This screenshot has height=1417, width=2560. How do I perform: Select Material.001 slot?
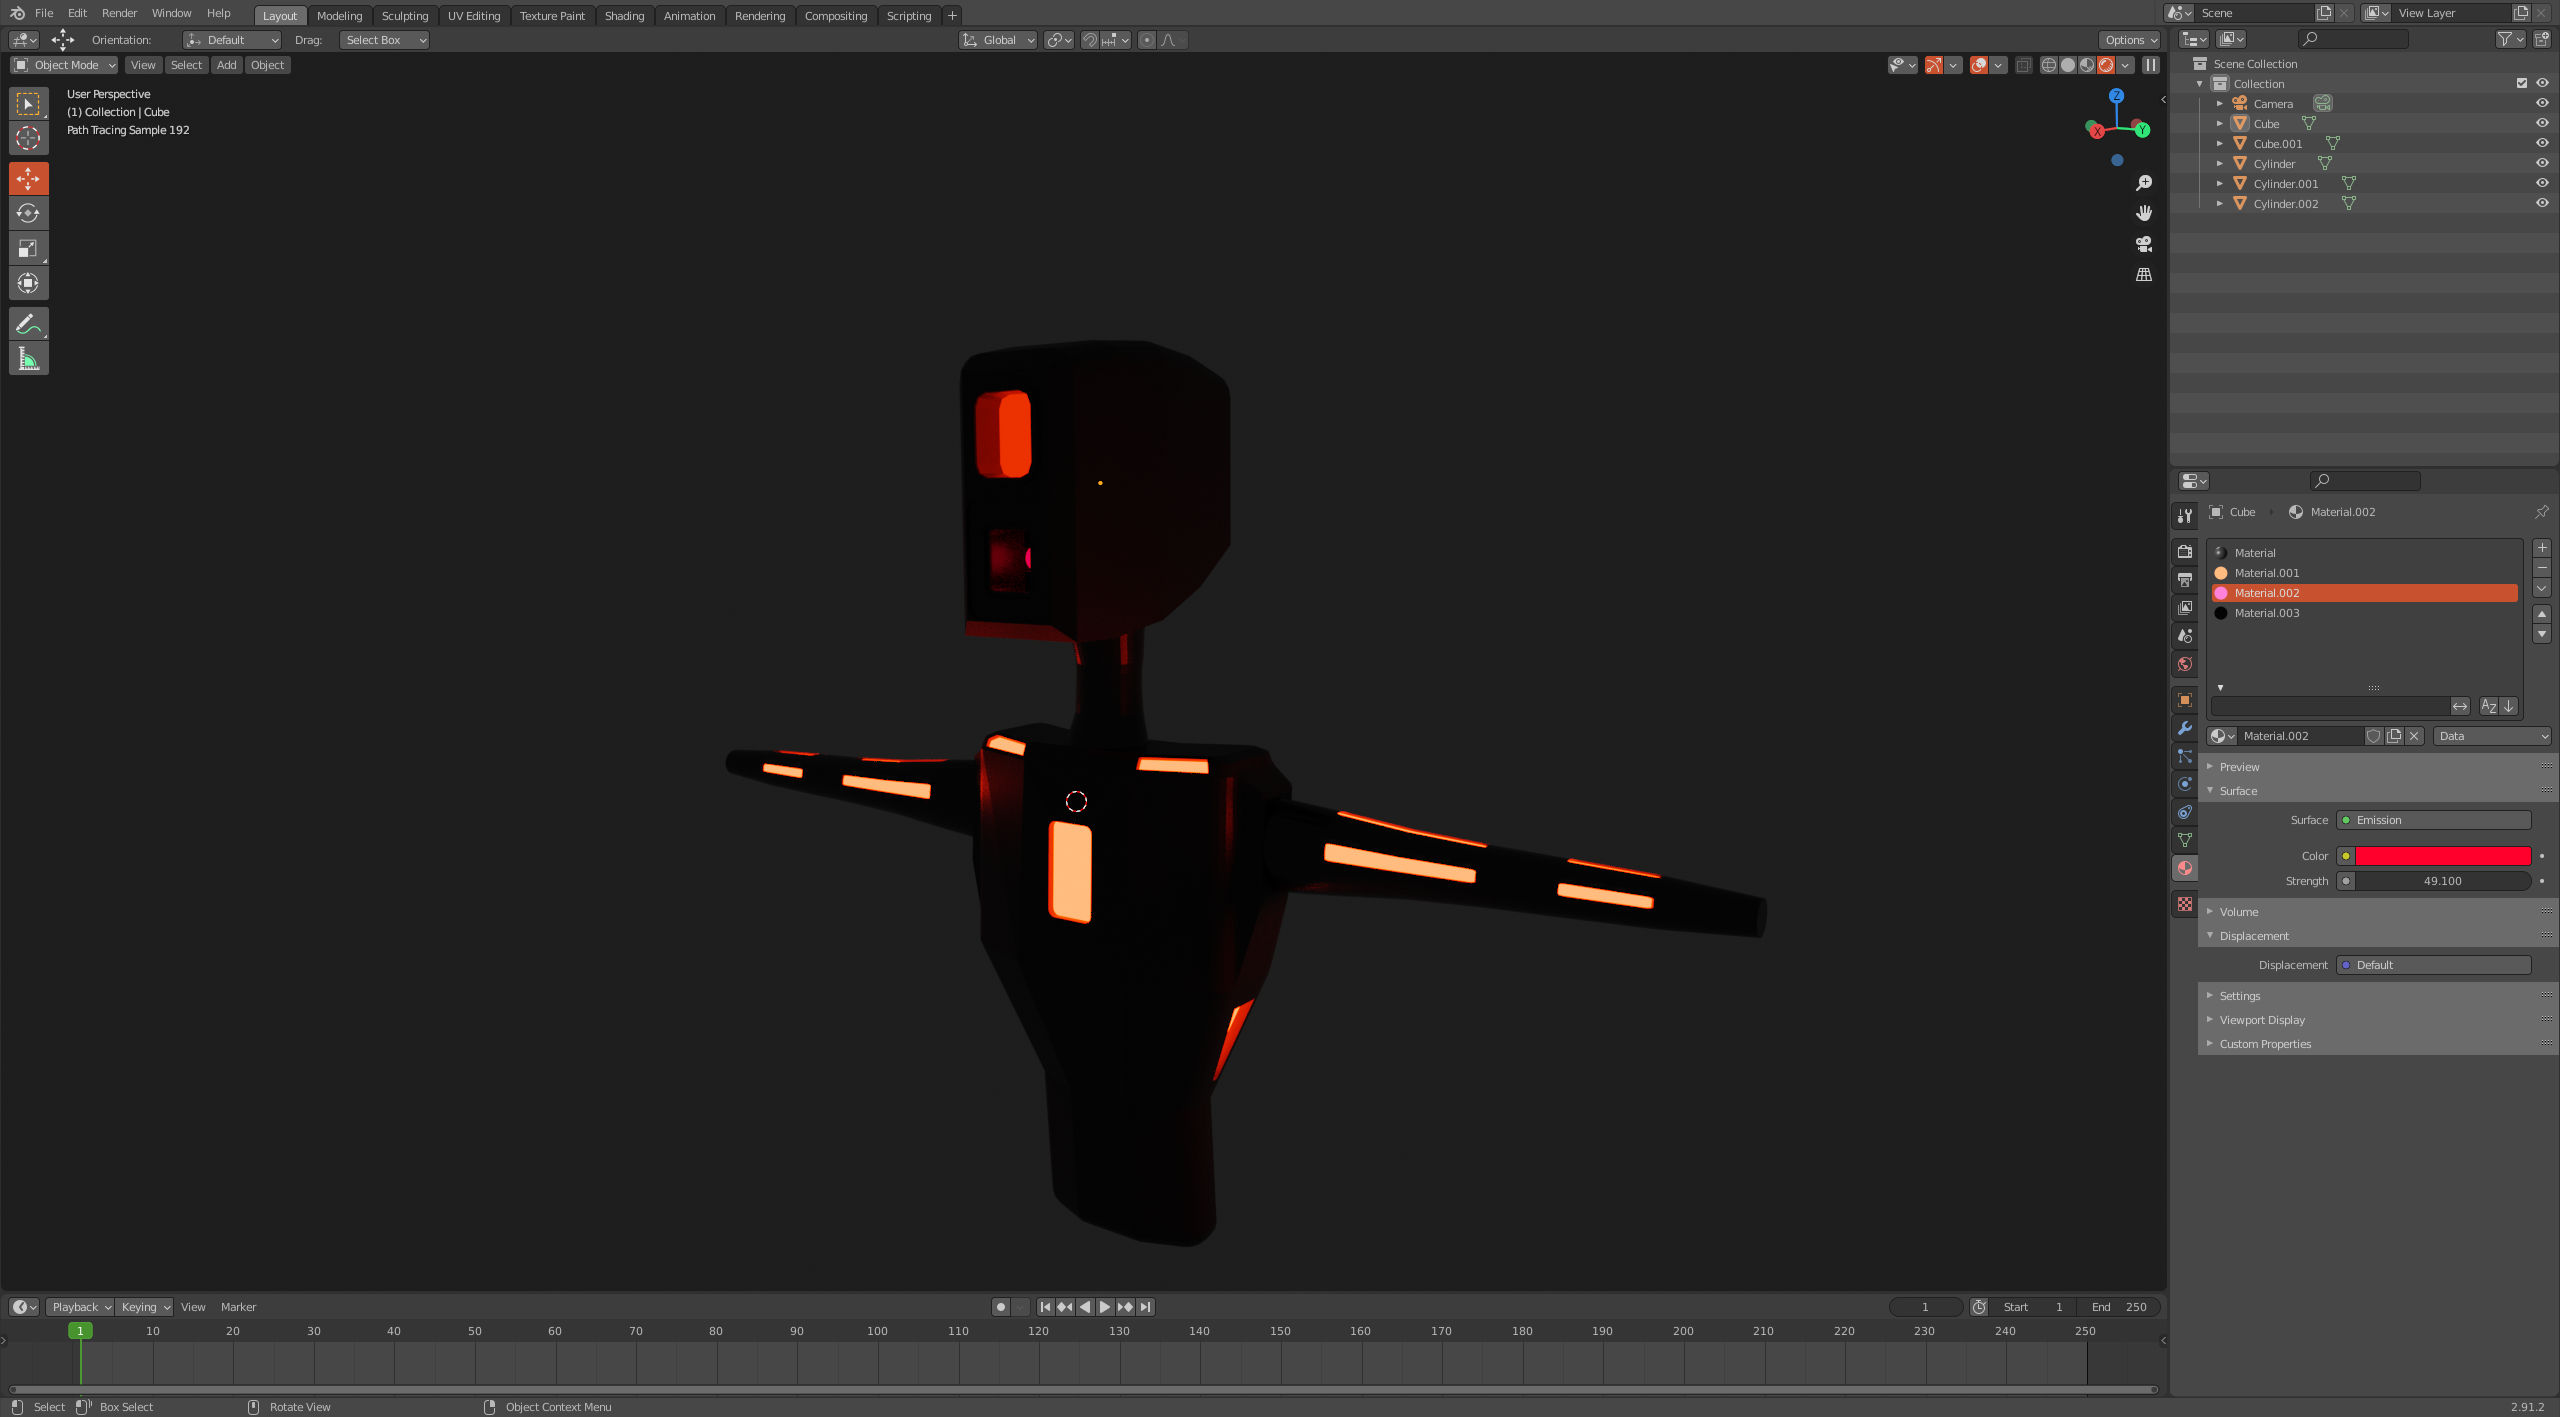(2365, 573)
